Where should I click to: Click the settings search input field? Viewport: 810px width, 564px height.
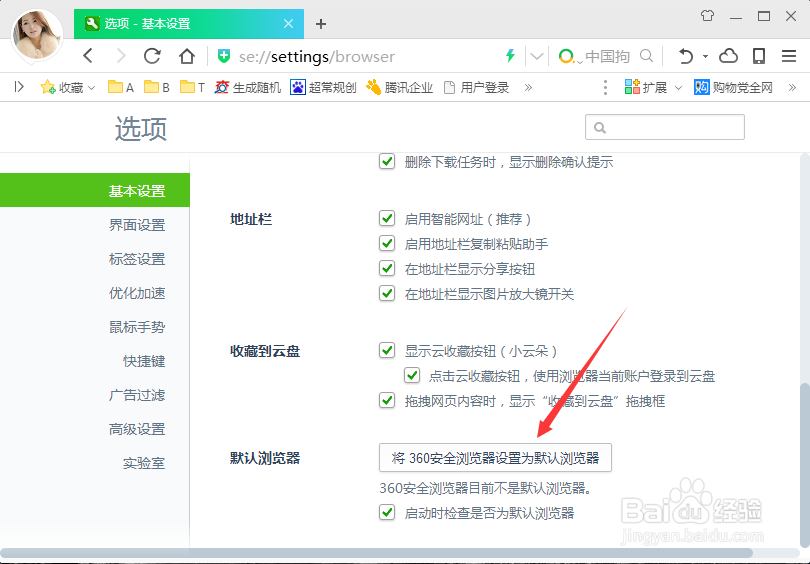(x=665, y=127)
